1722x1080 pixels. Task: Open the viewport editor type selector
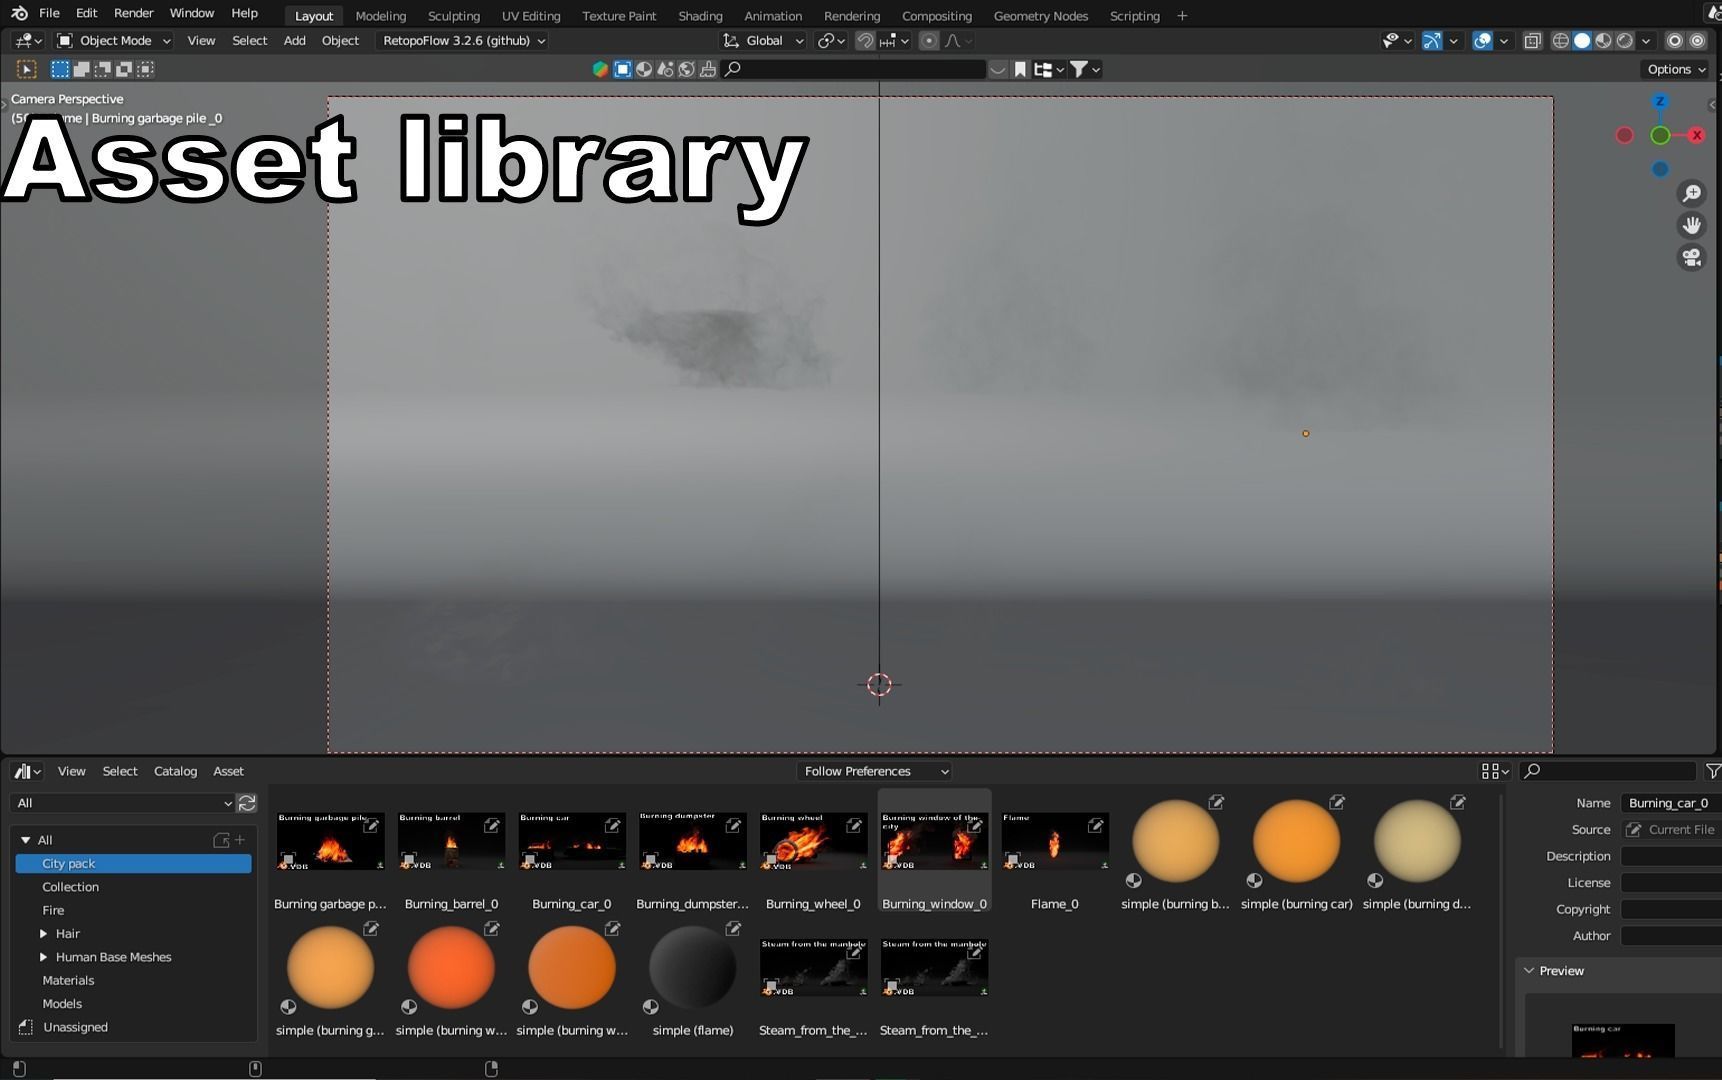[28, 41]
